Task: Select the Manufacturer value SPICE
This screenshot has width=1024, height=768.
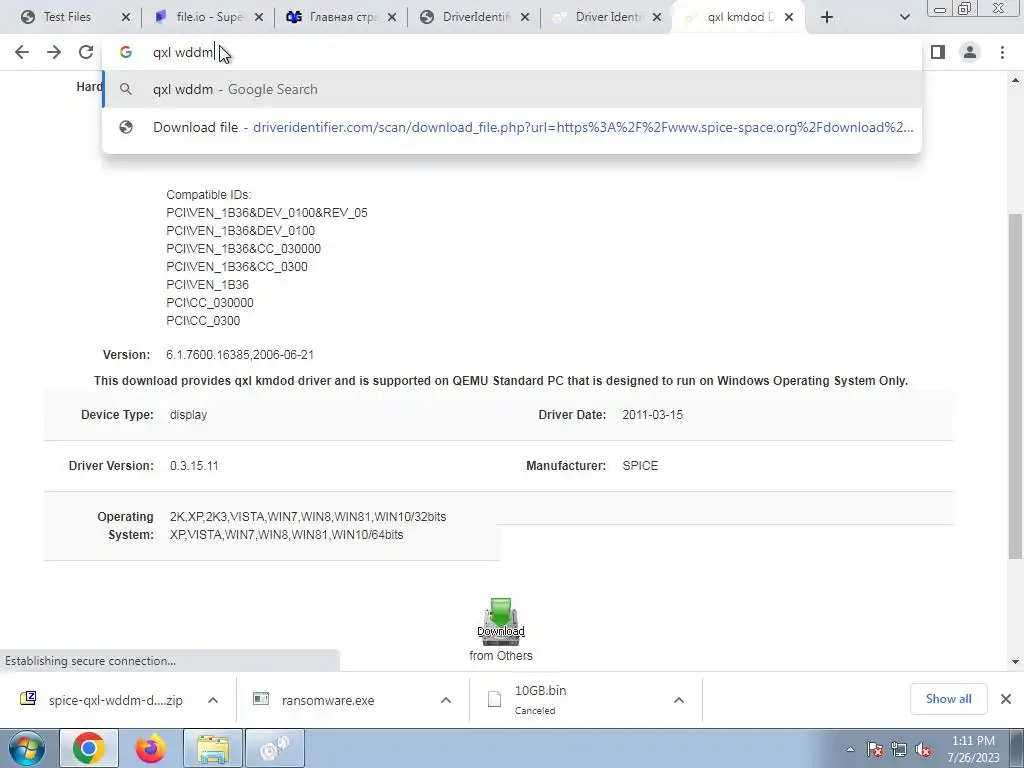Action: click(x=640, y=466)
